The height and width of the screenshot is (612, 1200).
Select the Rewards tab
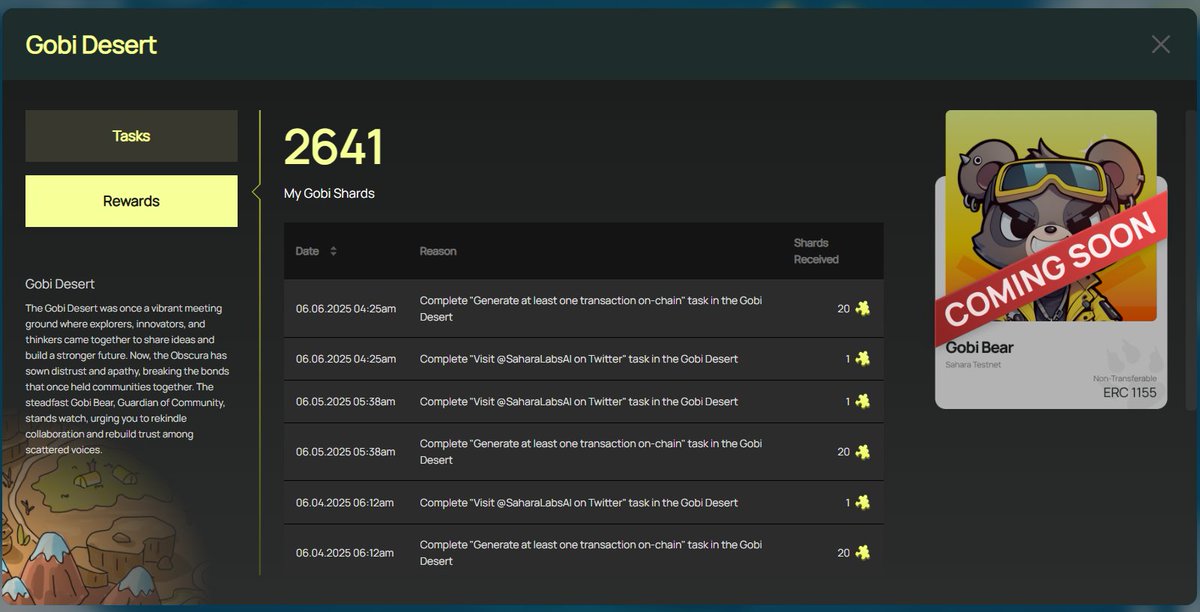131,201
